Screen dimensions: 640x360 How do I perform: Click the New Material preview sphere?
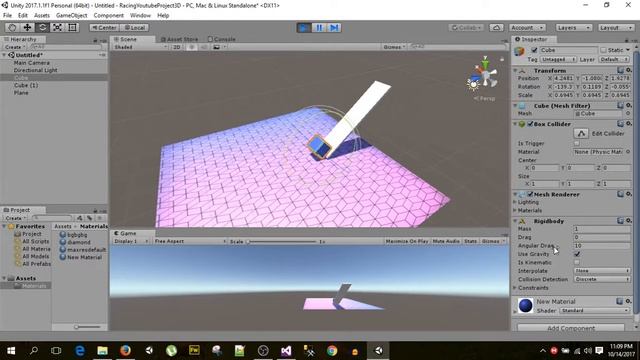click(x=526, y=305)
